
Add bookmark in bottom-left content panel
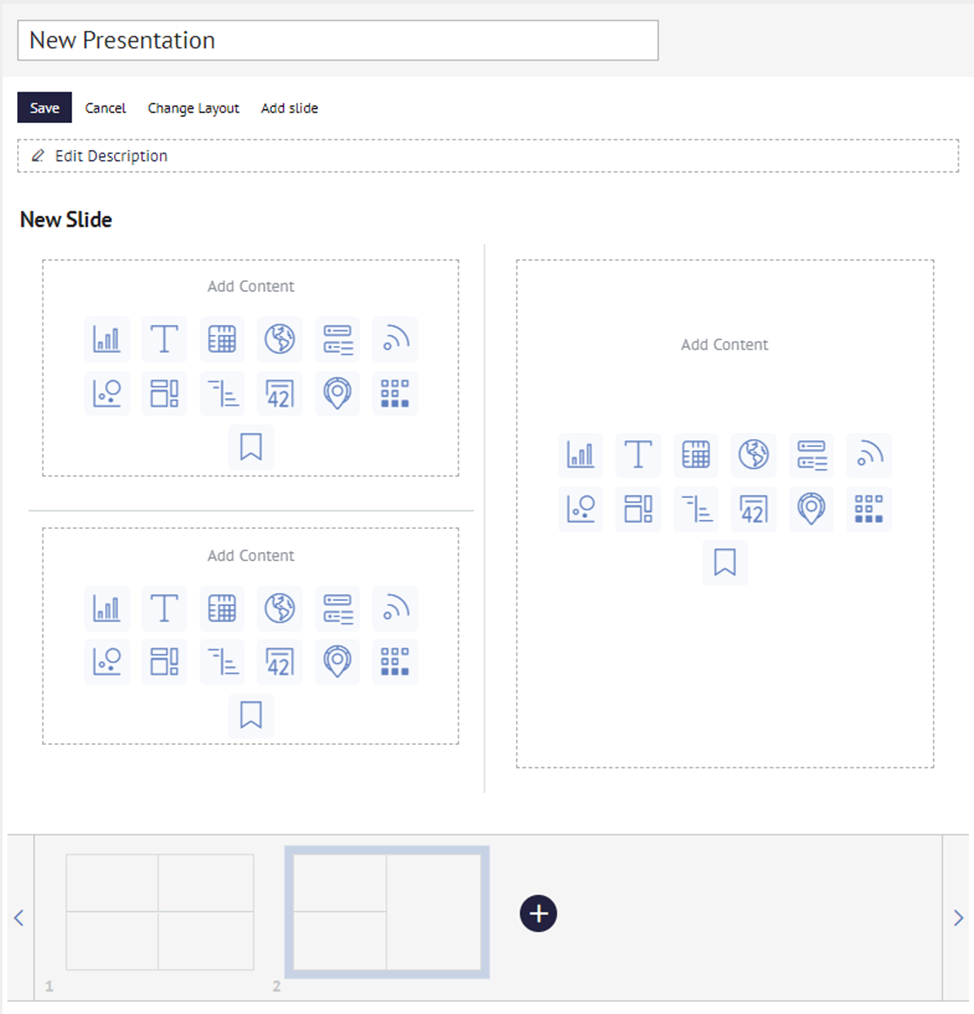pyautogui.click(x=251, y=715)
